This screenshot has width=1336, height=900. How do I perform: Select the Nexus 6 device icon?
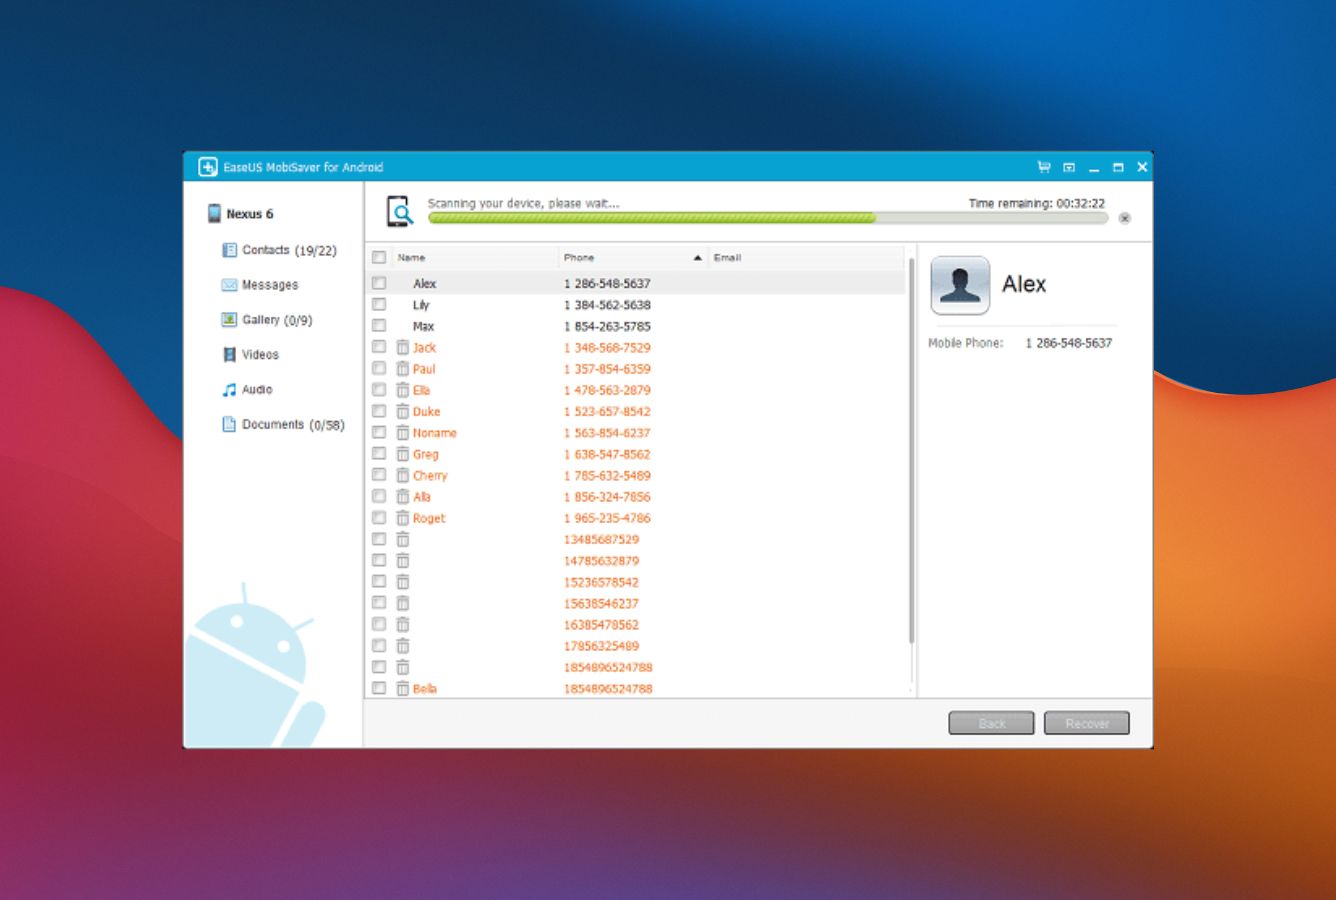pos(214,213)
